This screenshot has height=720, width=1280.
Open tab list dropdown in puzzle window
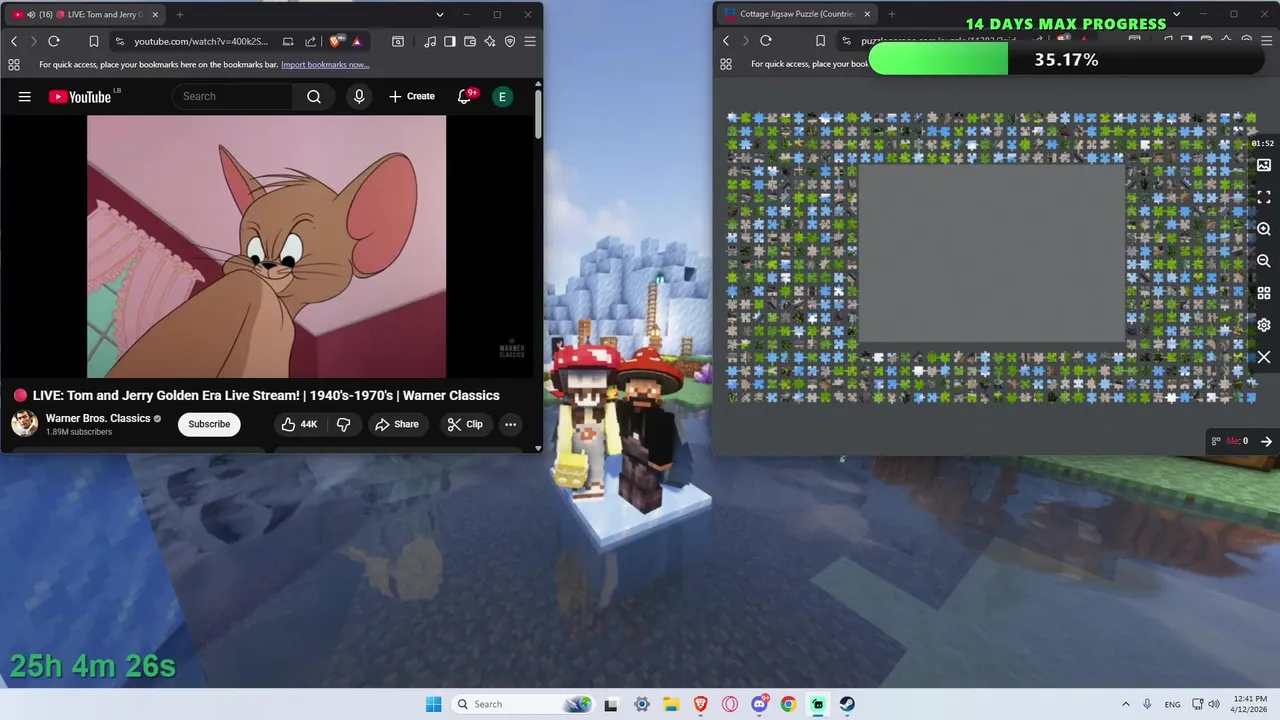click(1176, 15)
